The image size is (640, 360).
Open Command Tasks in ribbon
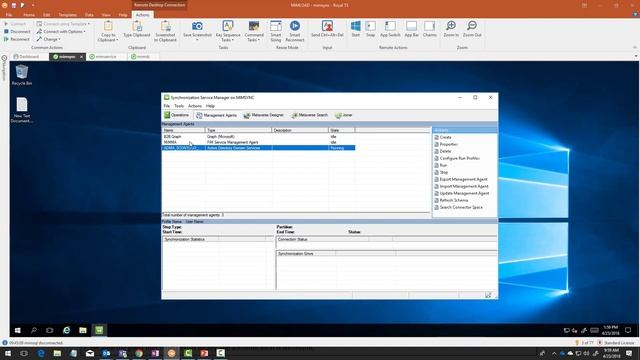[254, 31]
